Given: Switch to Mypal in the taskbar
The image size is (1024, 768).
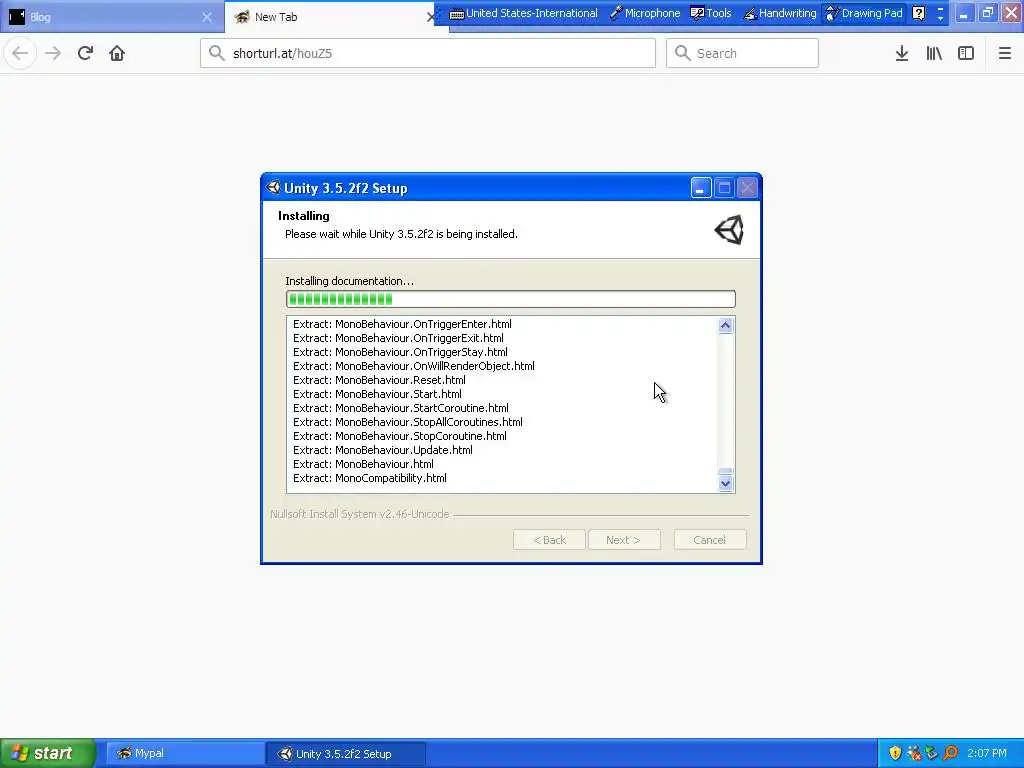Looking at the screenshot, I should [x=185, y=754].
